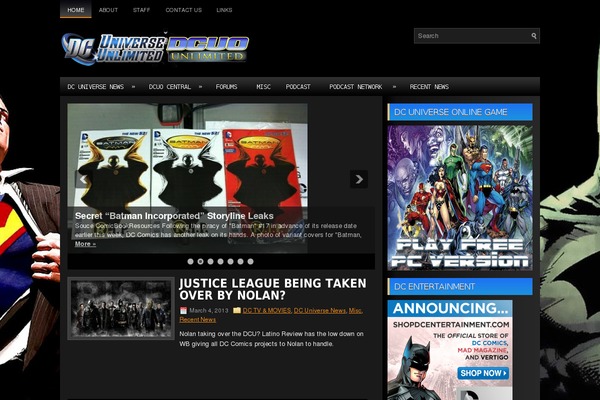
Task: Open the Contact Us page
Action: (x=184, y=10)
